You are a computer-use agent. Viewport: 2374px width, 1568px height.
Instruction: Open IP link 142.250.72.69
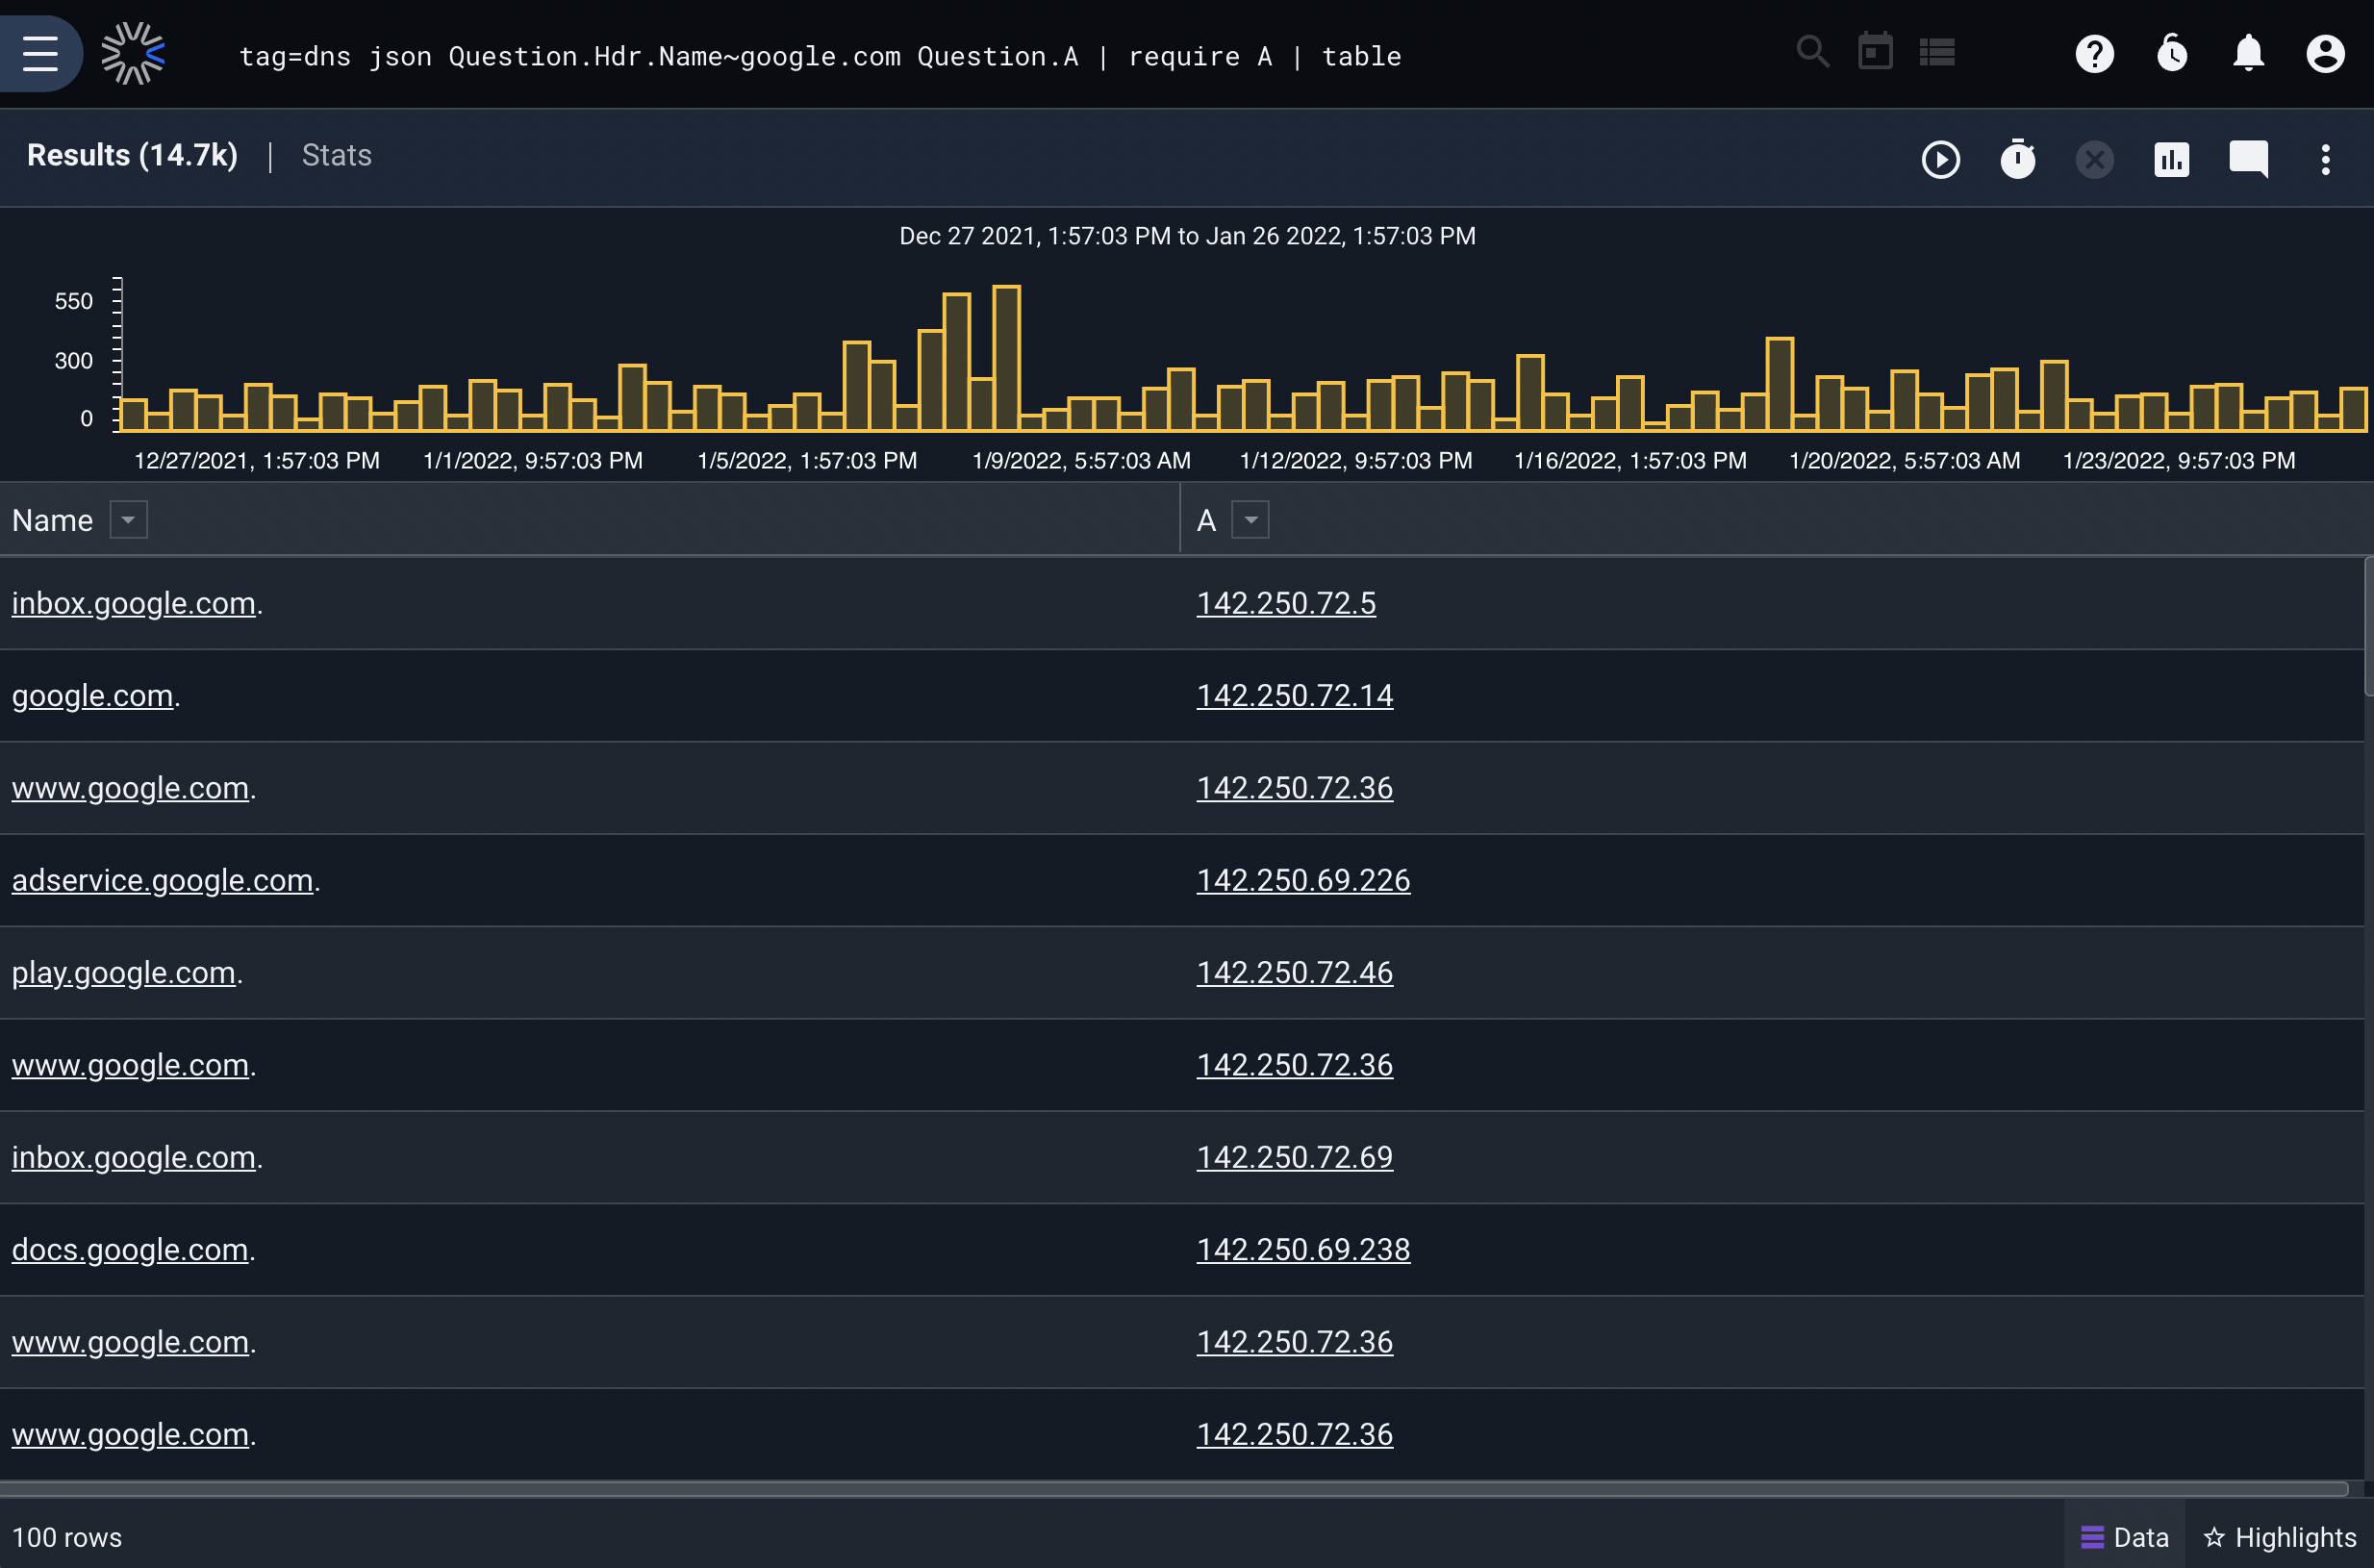coord(1294,1157)
